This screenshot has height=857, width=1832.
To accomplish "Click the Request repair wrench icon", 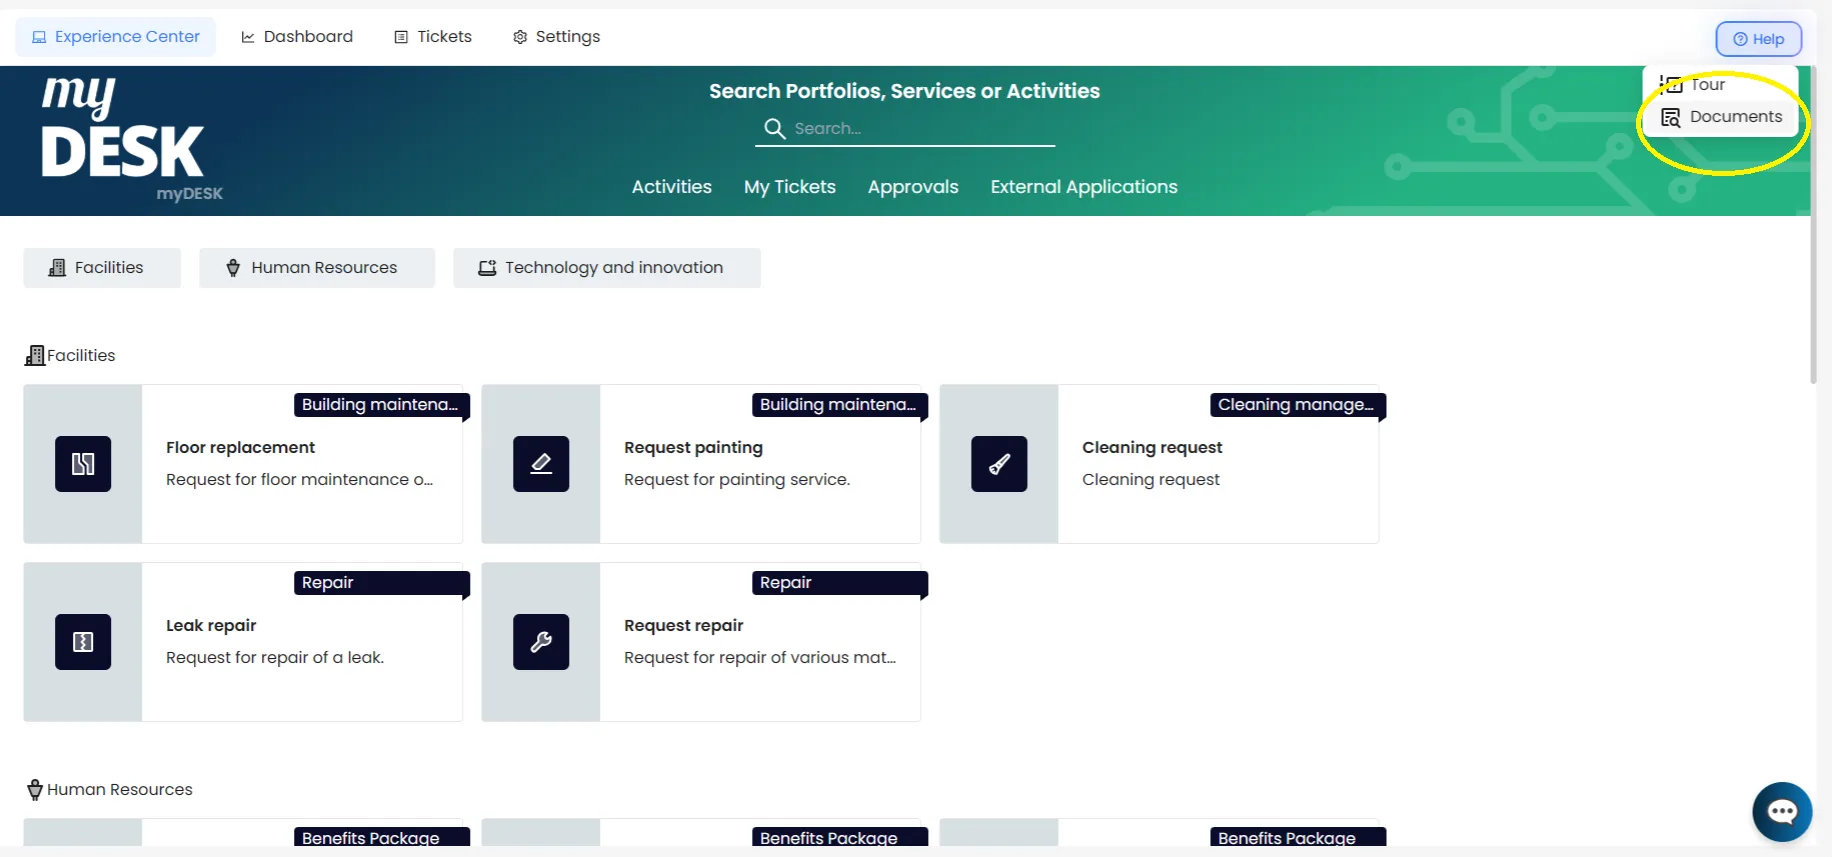I will 541,642.
